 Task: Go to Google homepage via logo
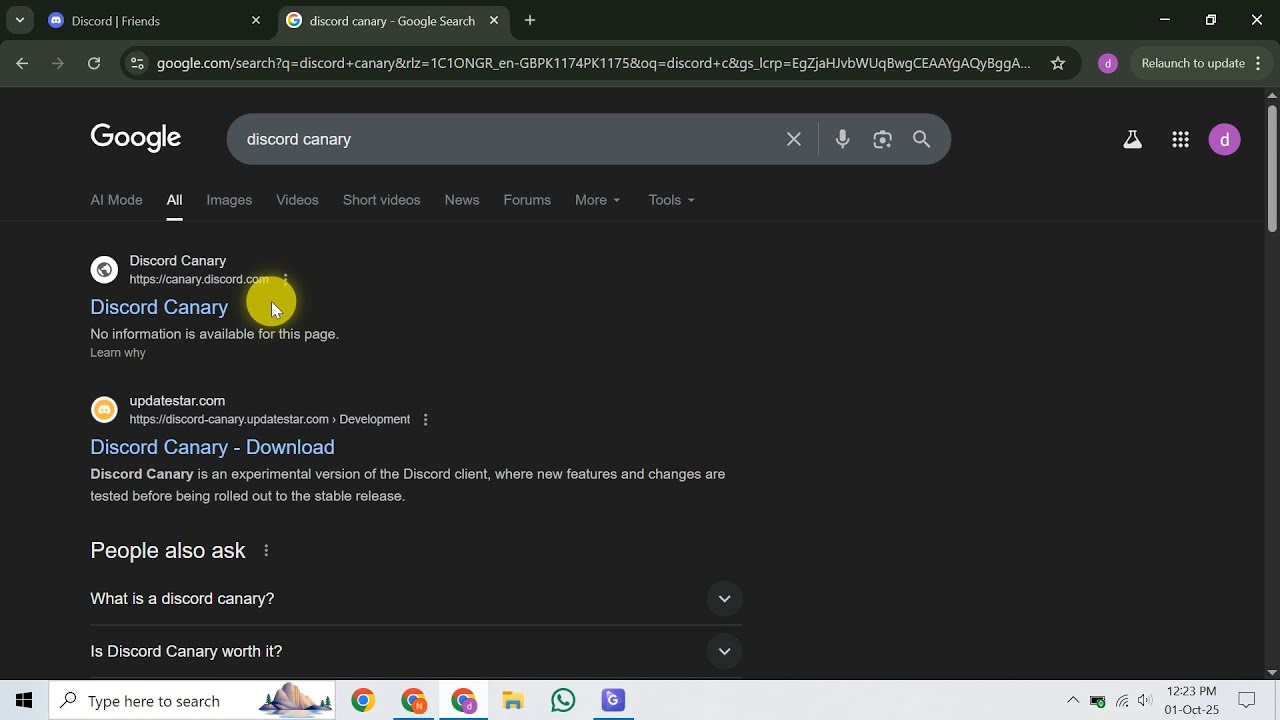click(x=136, y=138)
